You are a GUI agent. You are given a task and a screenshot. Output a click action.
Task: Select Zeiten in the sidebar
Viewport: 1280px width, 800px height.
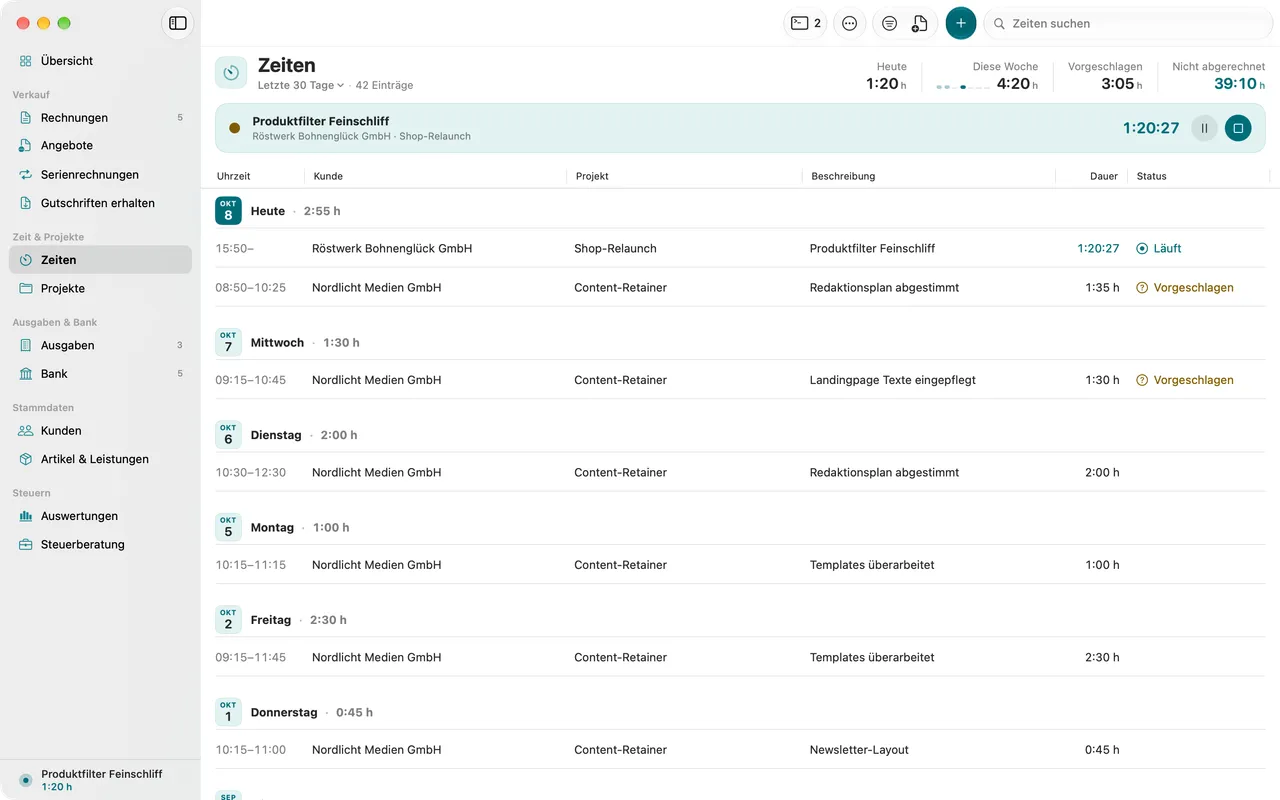(100, 260)
